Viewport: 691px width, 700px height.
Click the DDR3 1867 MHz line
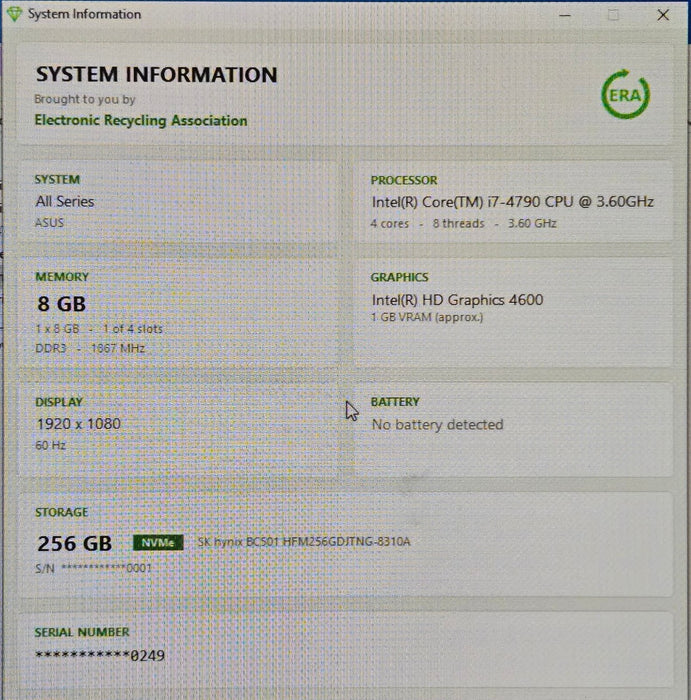click(90, 348)
